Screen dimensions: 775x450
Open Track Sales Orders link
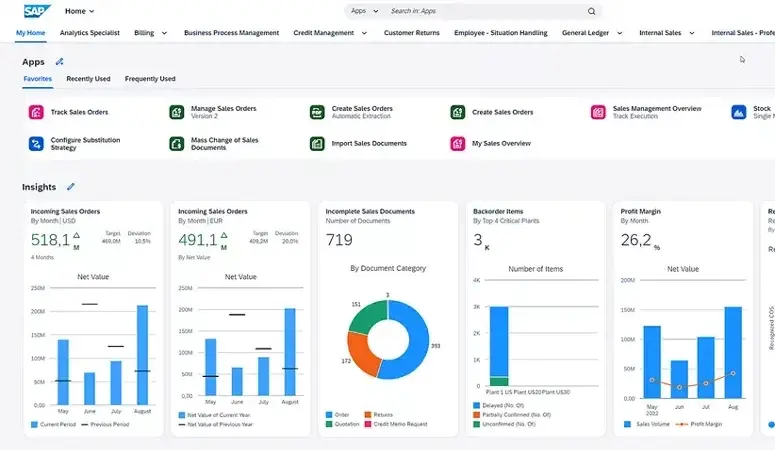pos(79,112)
